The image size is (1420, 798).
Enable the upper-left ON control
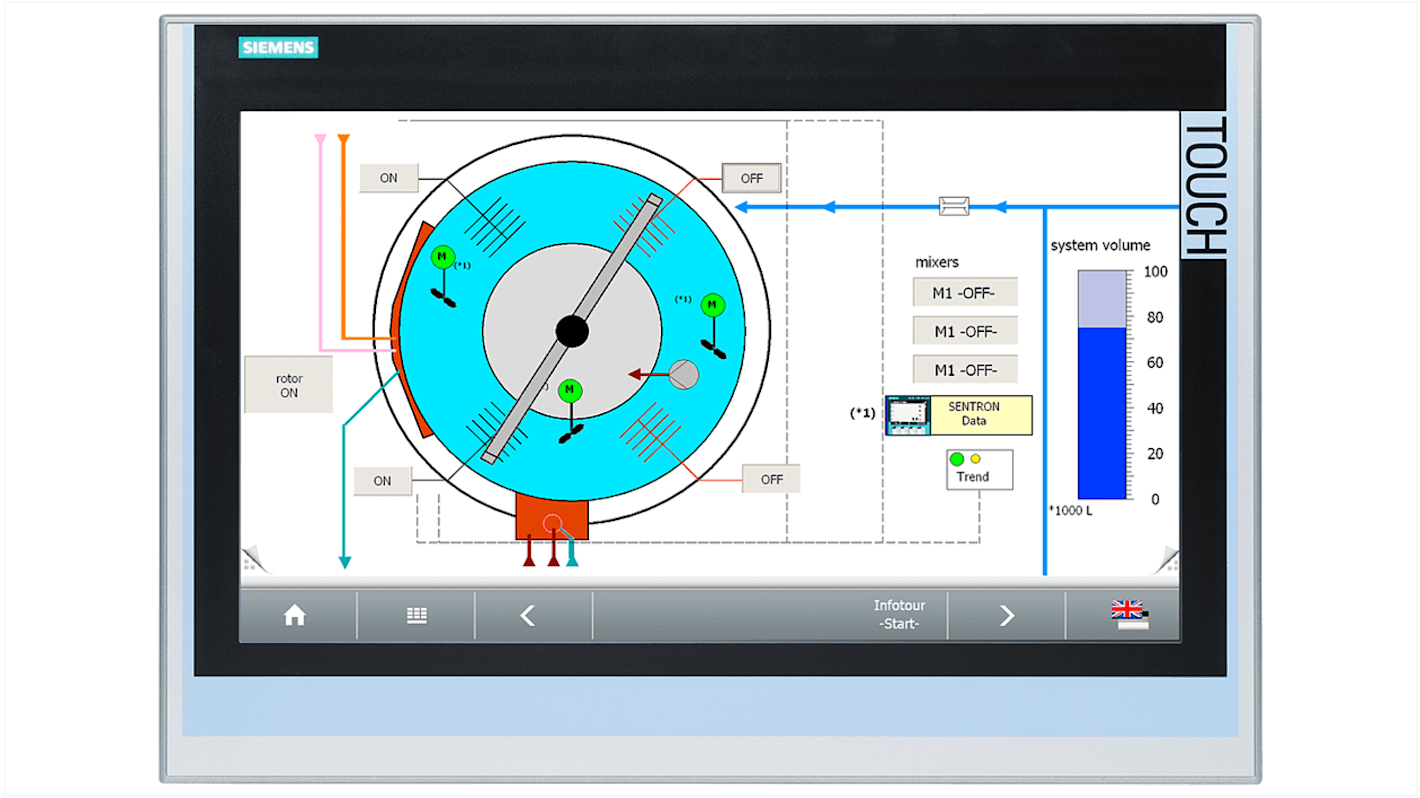(387, 177)
